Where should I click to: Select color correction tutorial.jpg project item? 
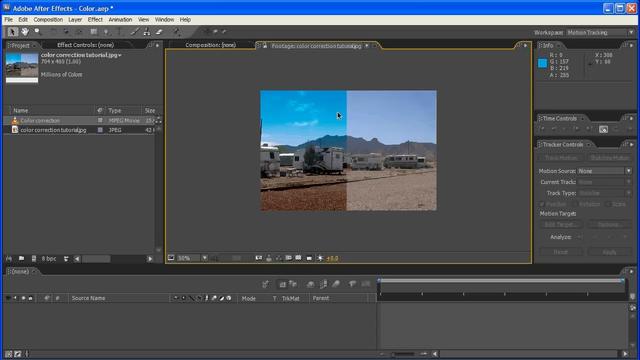(x=79, y=130)
